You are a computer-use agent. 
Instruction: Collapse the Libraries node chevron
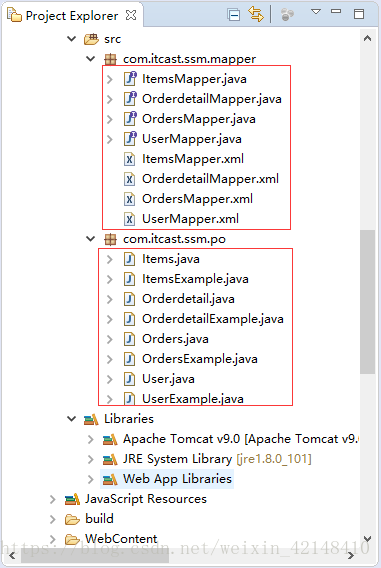tap(72, 419)
